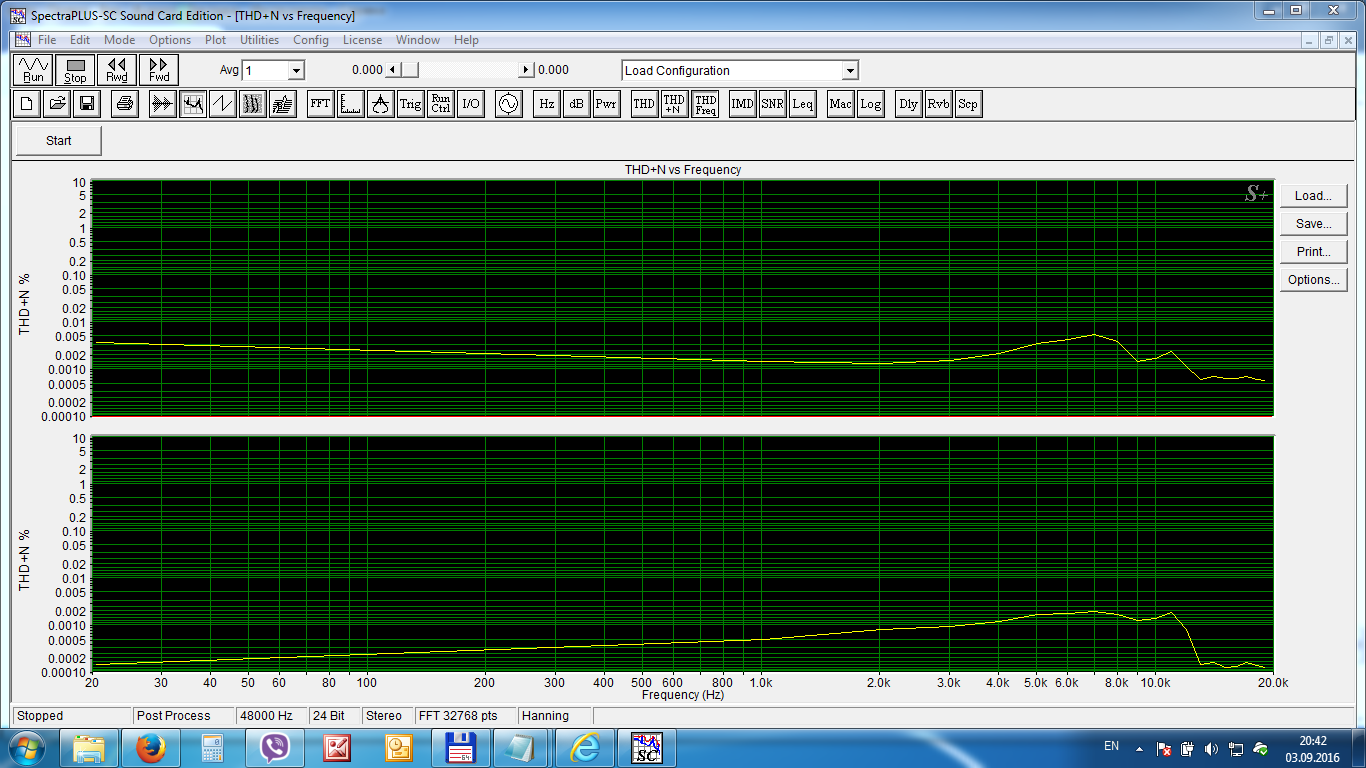Select the THD+N utility icon
This screenshot has width=1366, height=768.
pyautogui.click(x=675, y=104)
